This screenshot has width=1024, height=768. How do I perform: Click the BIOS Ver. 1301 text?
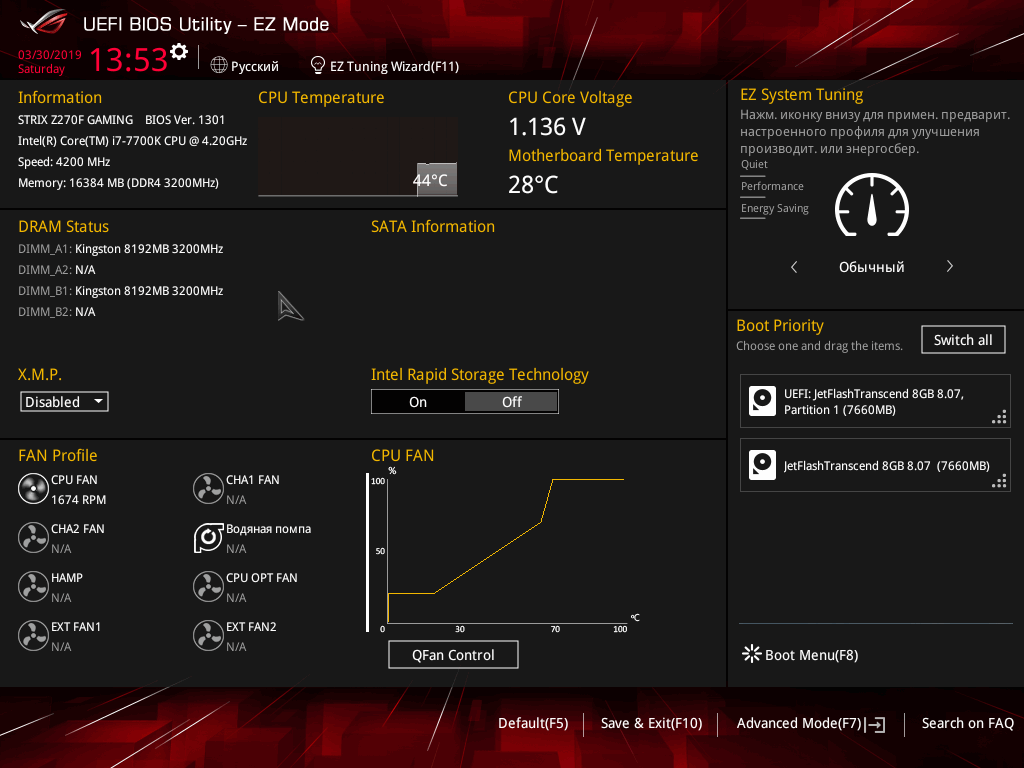click(x=185, y=120)
